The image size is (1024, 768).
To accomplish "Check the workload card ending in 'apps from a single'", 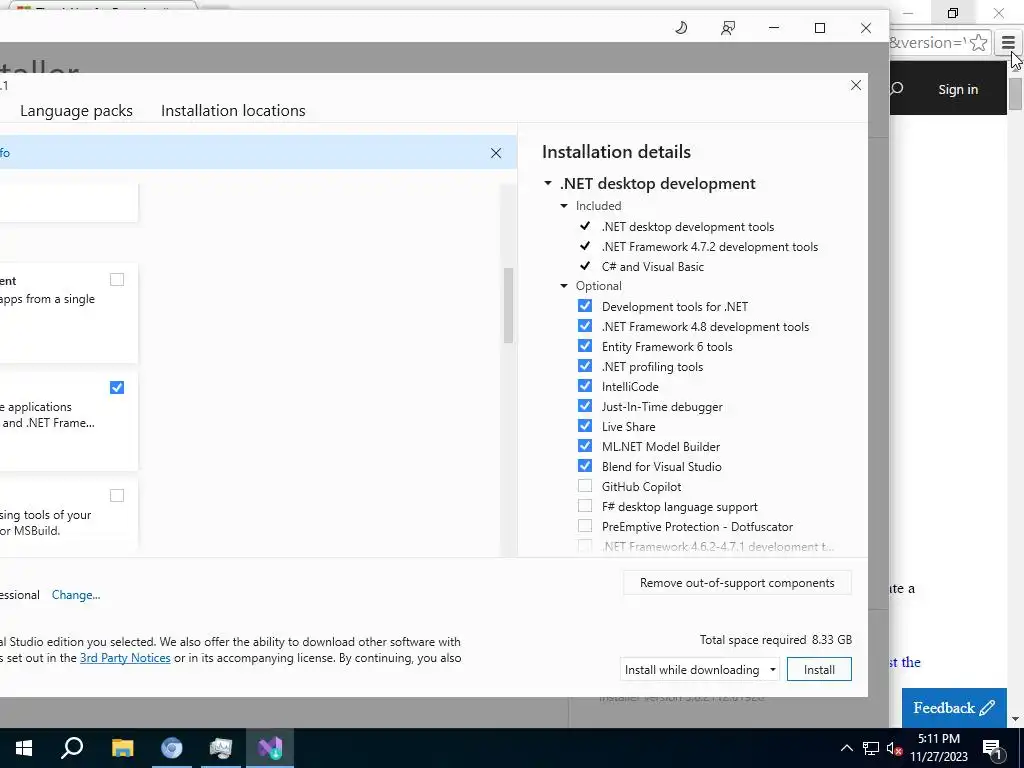I will 117,280.
